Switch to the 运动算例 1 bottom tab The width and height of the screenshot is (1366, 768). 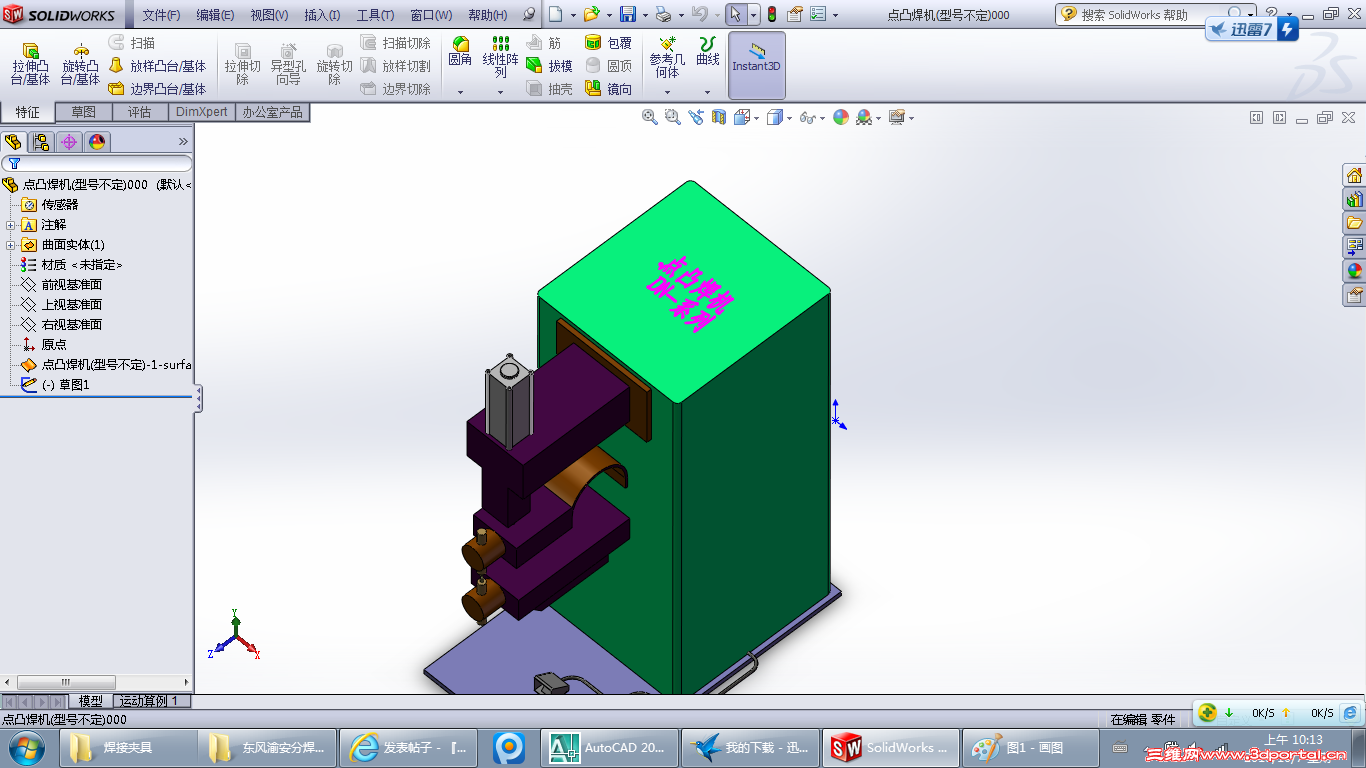(x=150, y=701)
